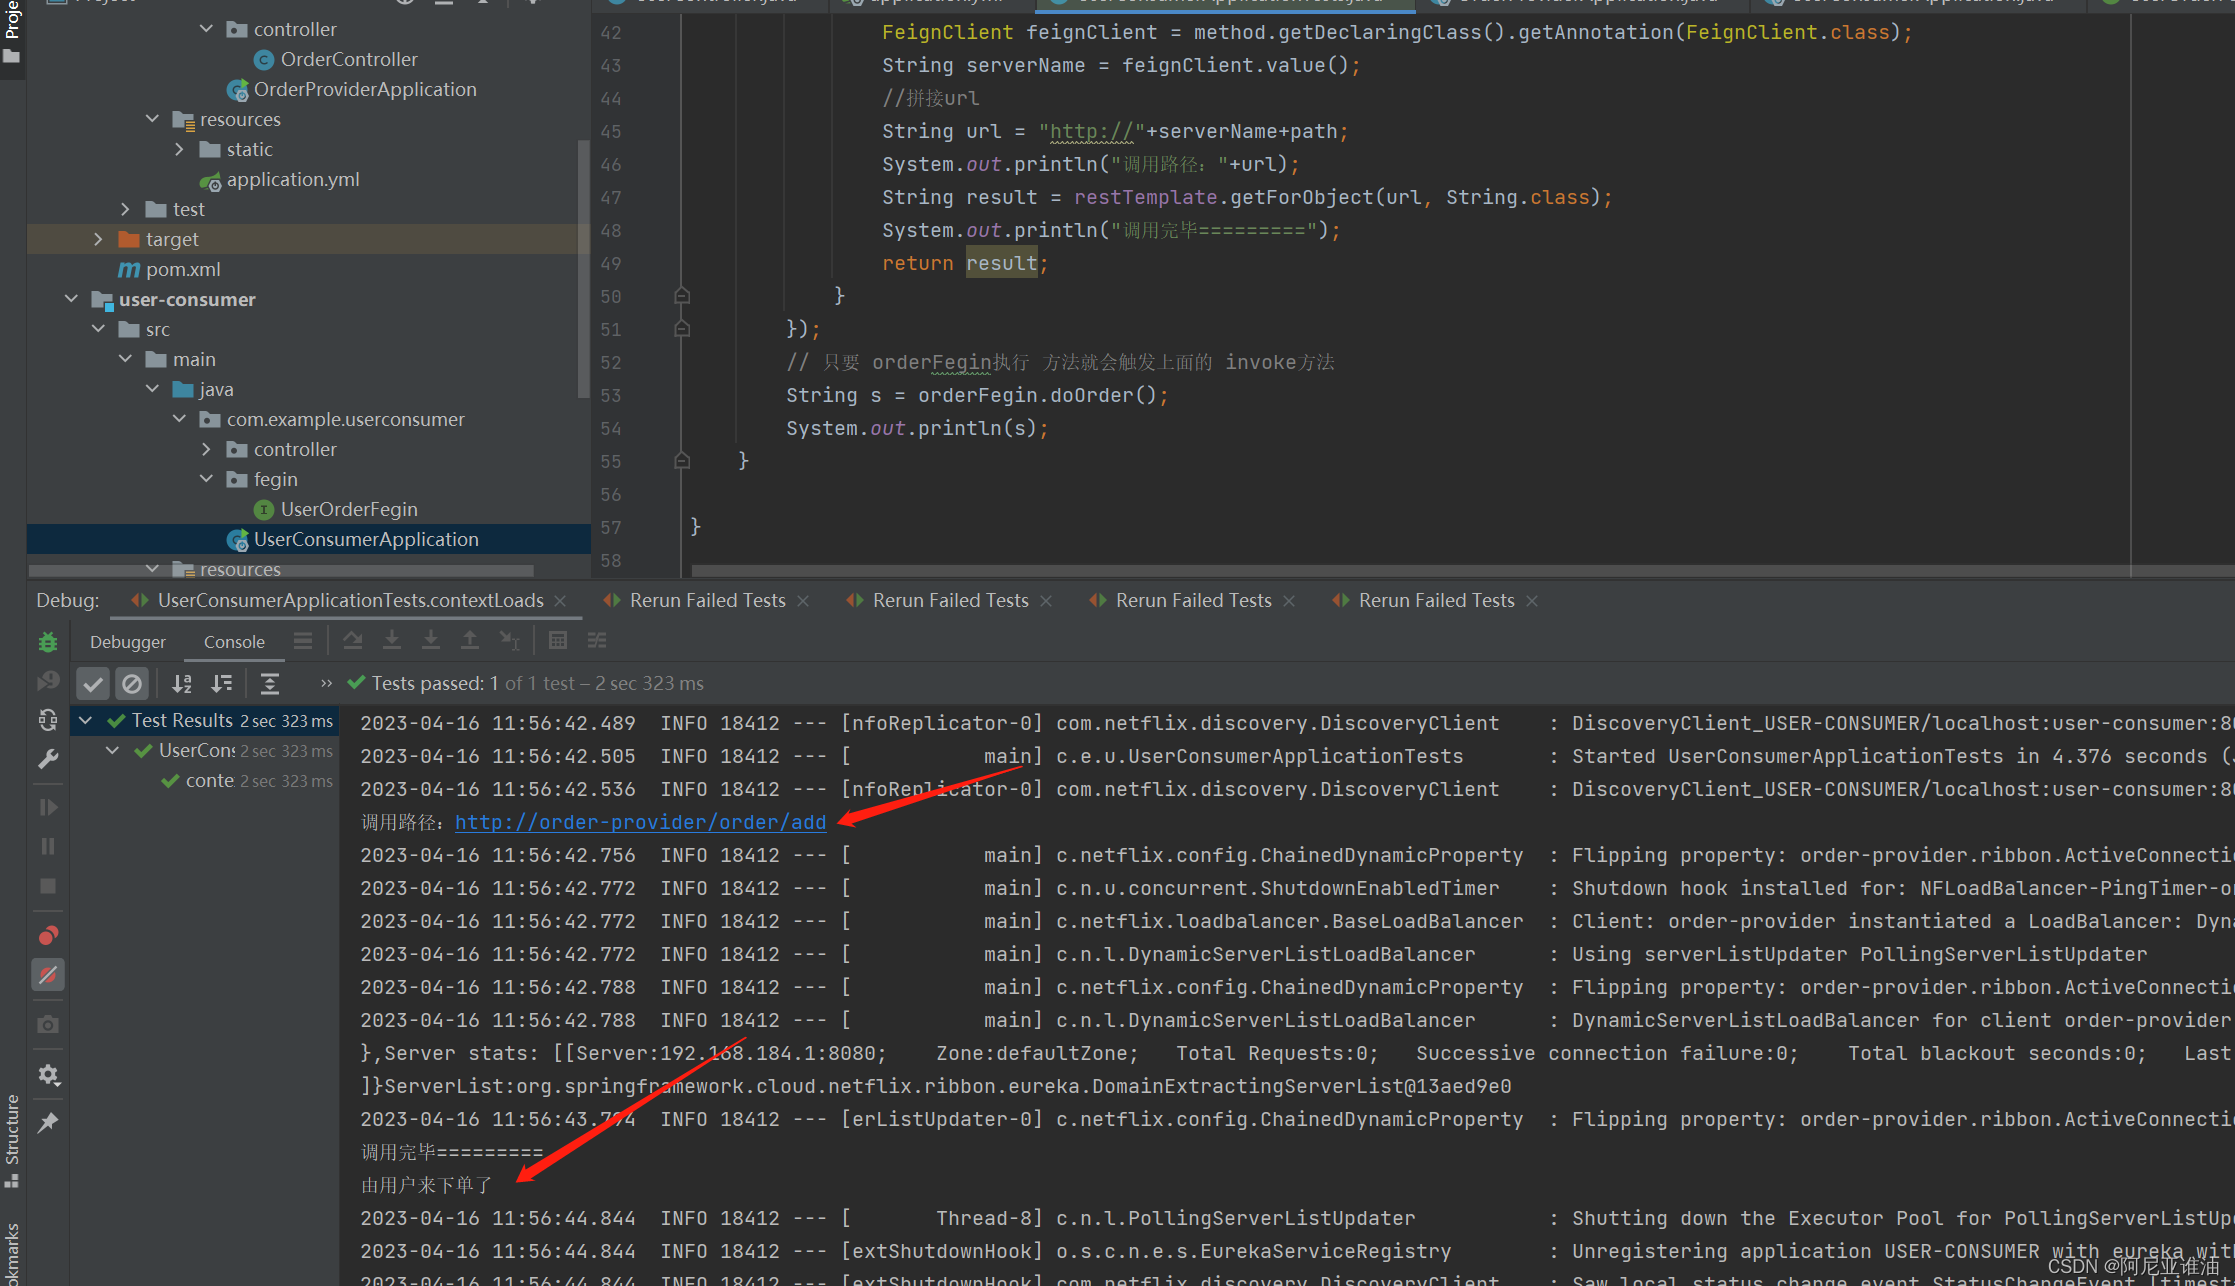Open View Breakpoints red circles icon
The height and width of the screenshot is (1286, 2235).
[x=48, y=936]
